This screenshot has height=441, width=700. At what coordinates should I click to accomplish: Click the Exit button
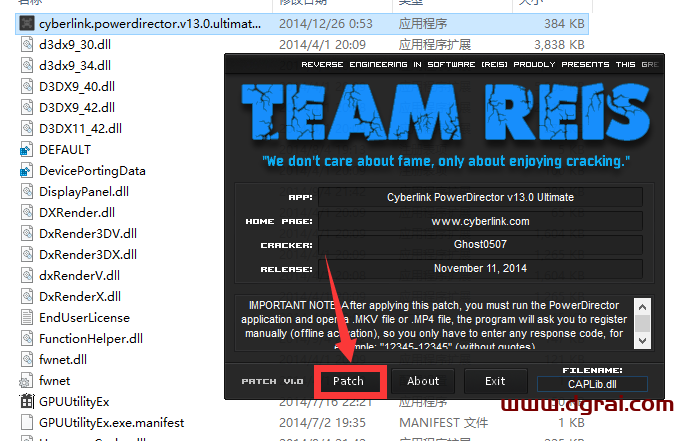click(x=495, y=381)
